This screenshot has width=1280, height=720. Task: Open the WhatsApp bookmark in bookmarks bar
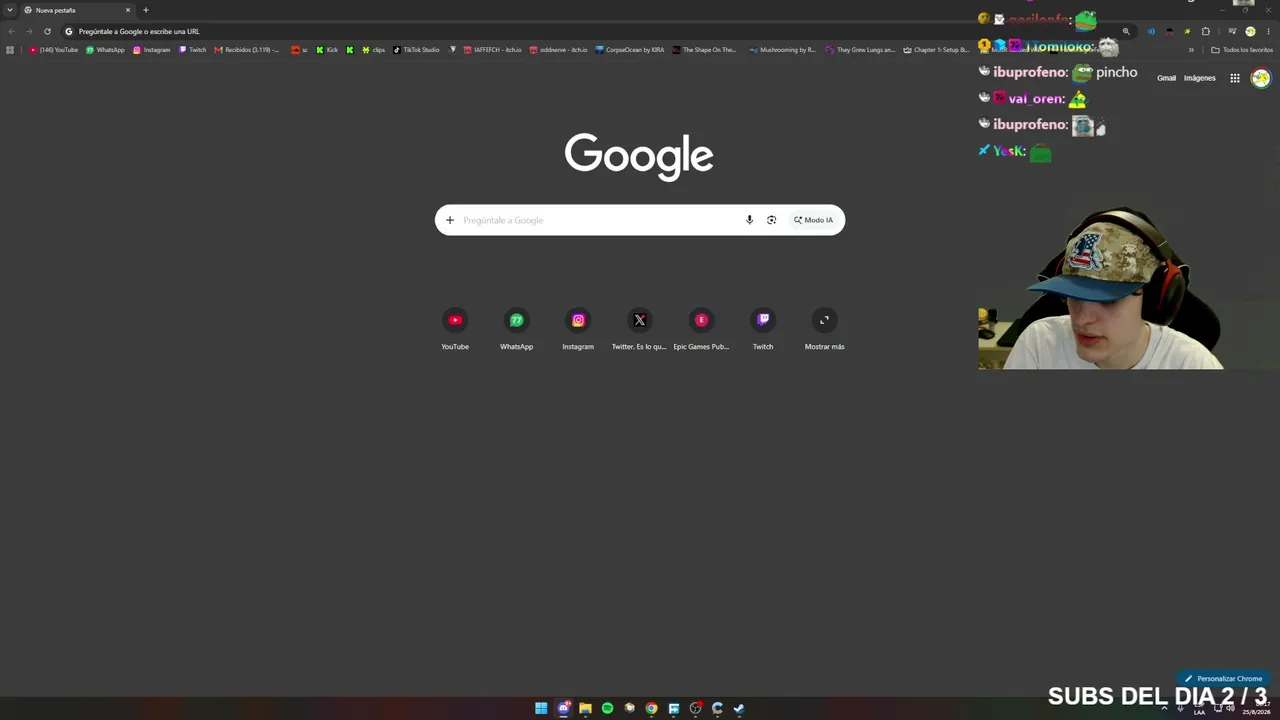point(105,50)
